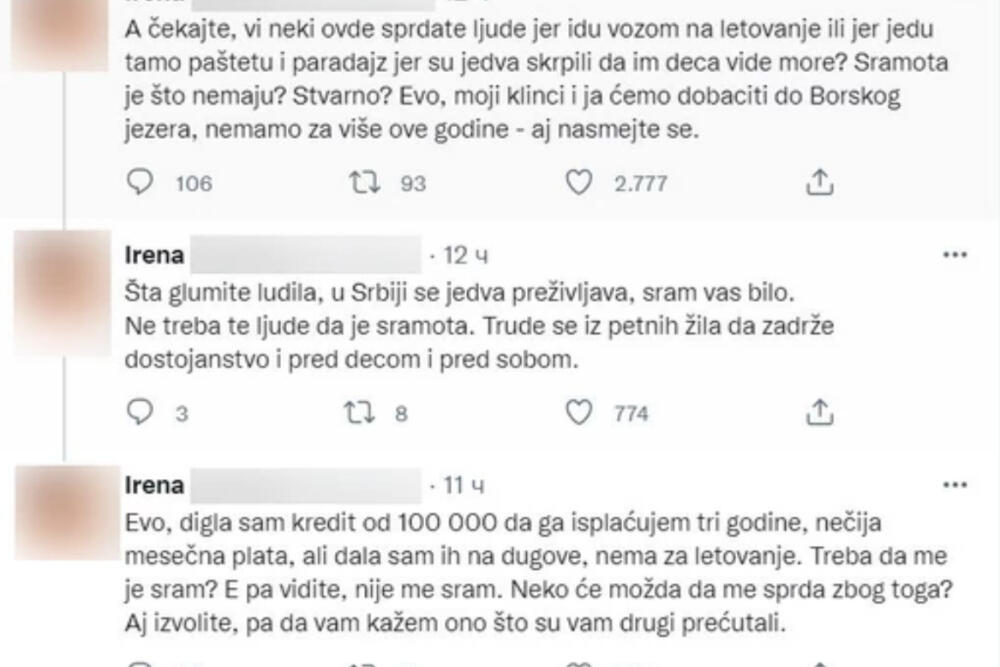Share the tweet posted 12 hours ago
Screen dimensions: 1000x667
819,411
